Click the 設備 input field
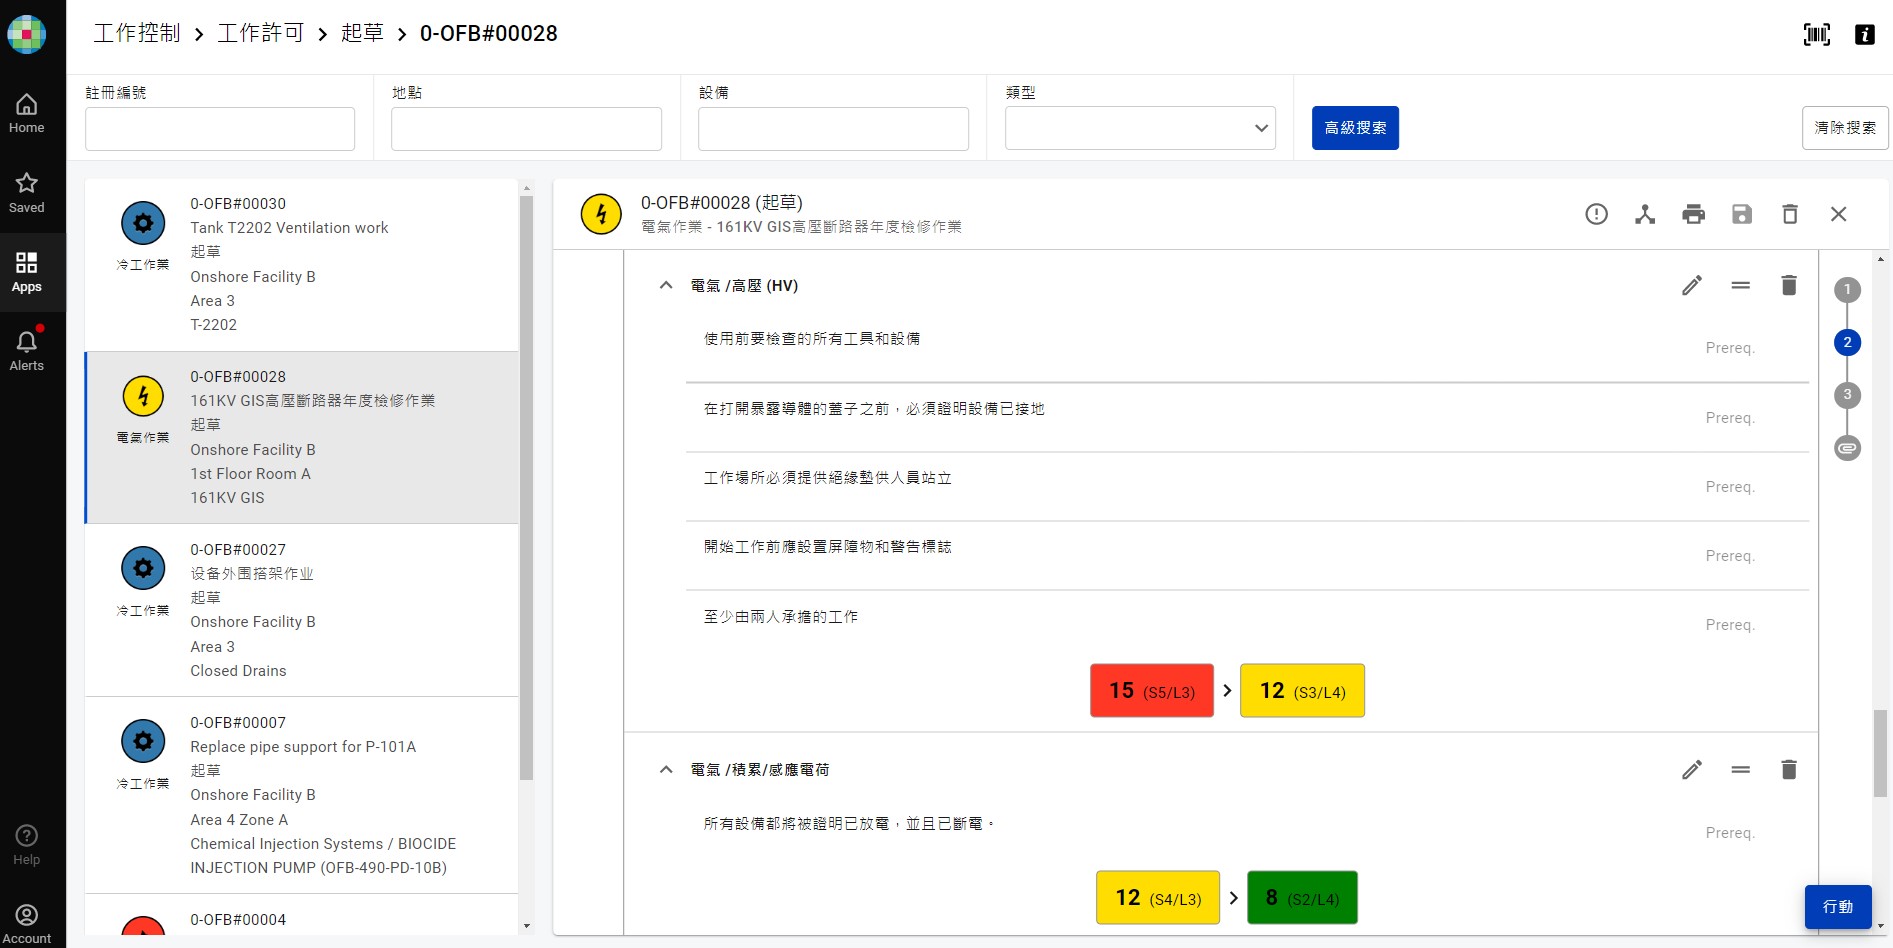 833,129
